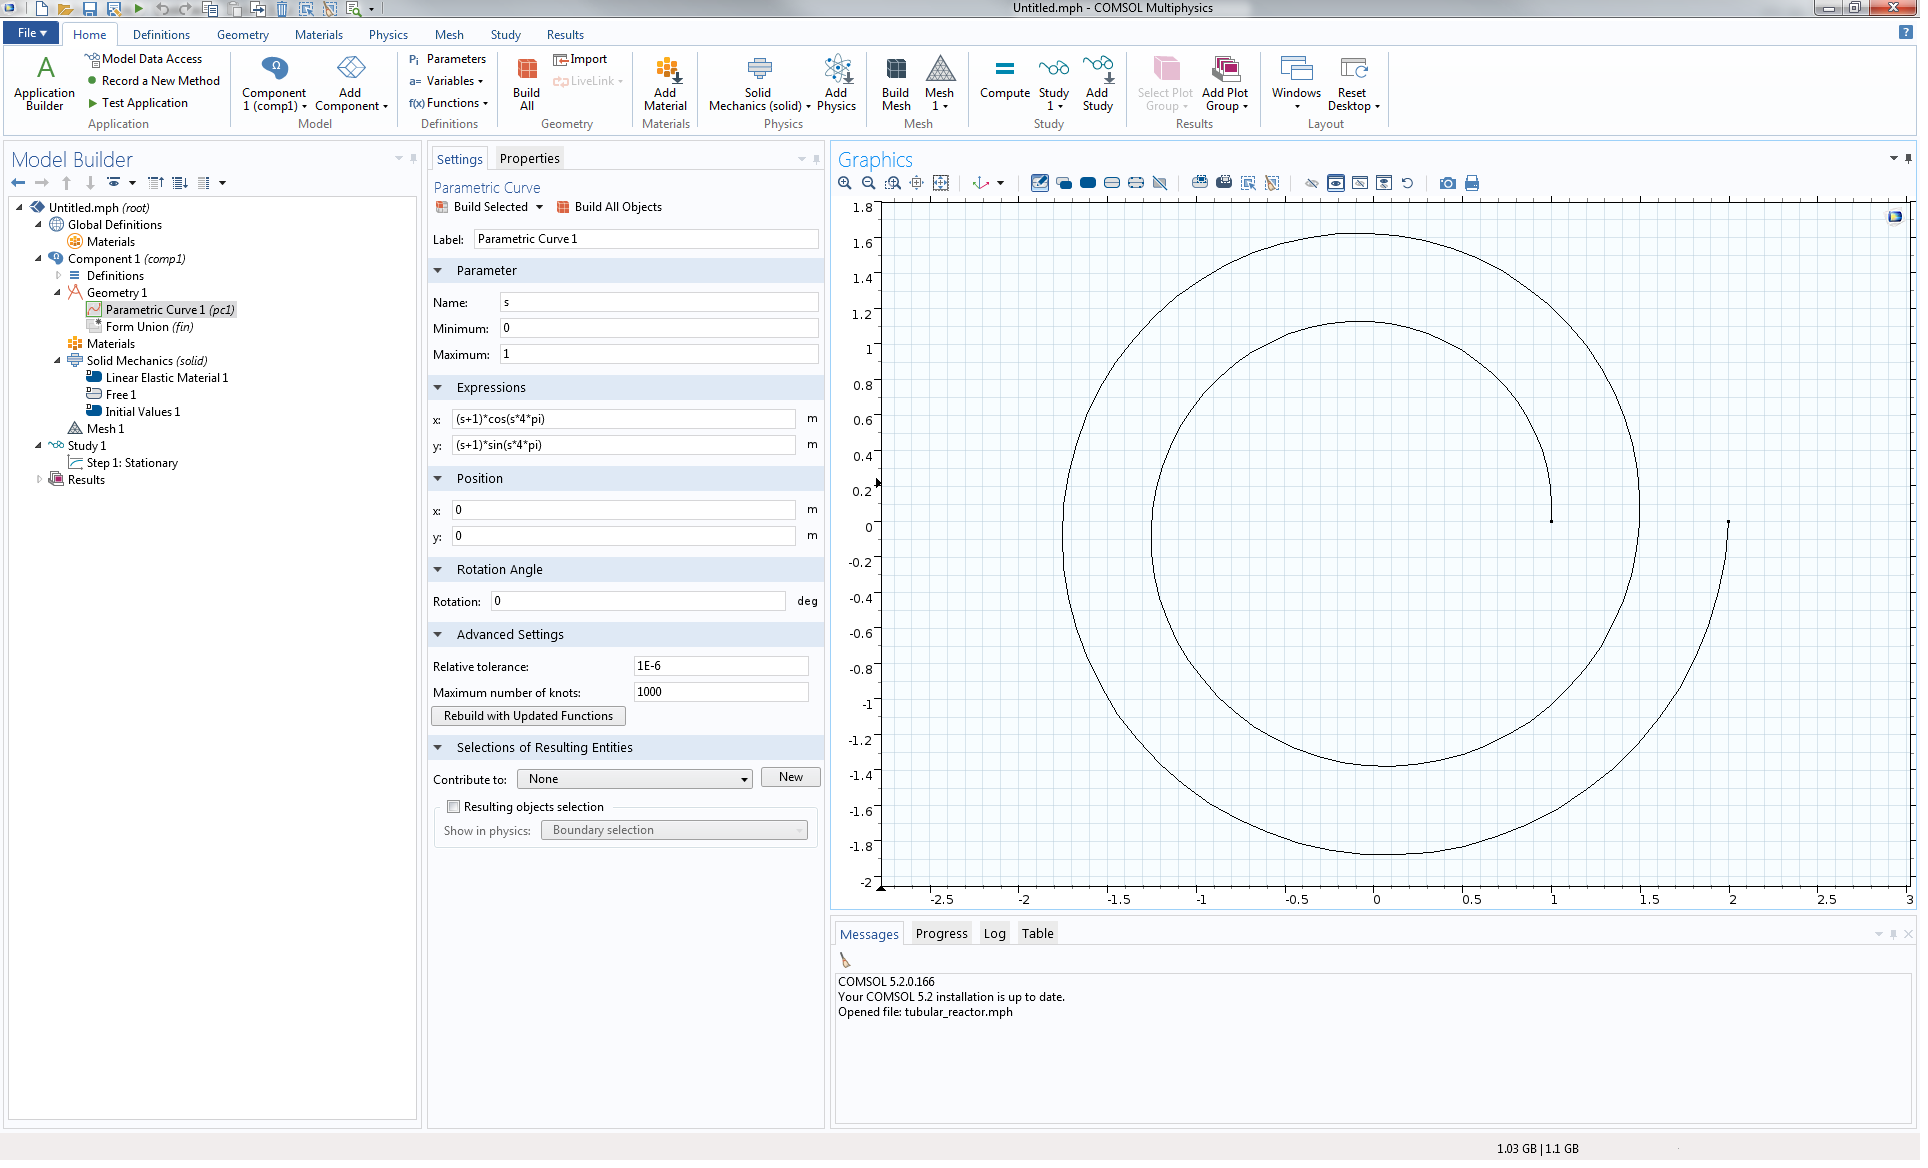Open the Geometry ribbon tab
Viewport: 1928px width, 1168px height.
(x=242, y=34)
